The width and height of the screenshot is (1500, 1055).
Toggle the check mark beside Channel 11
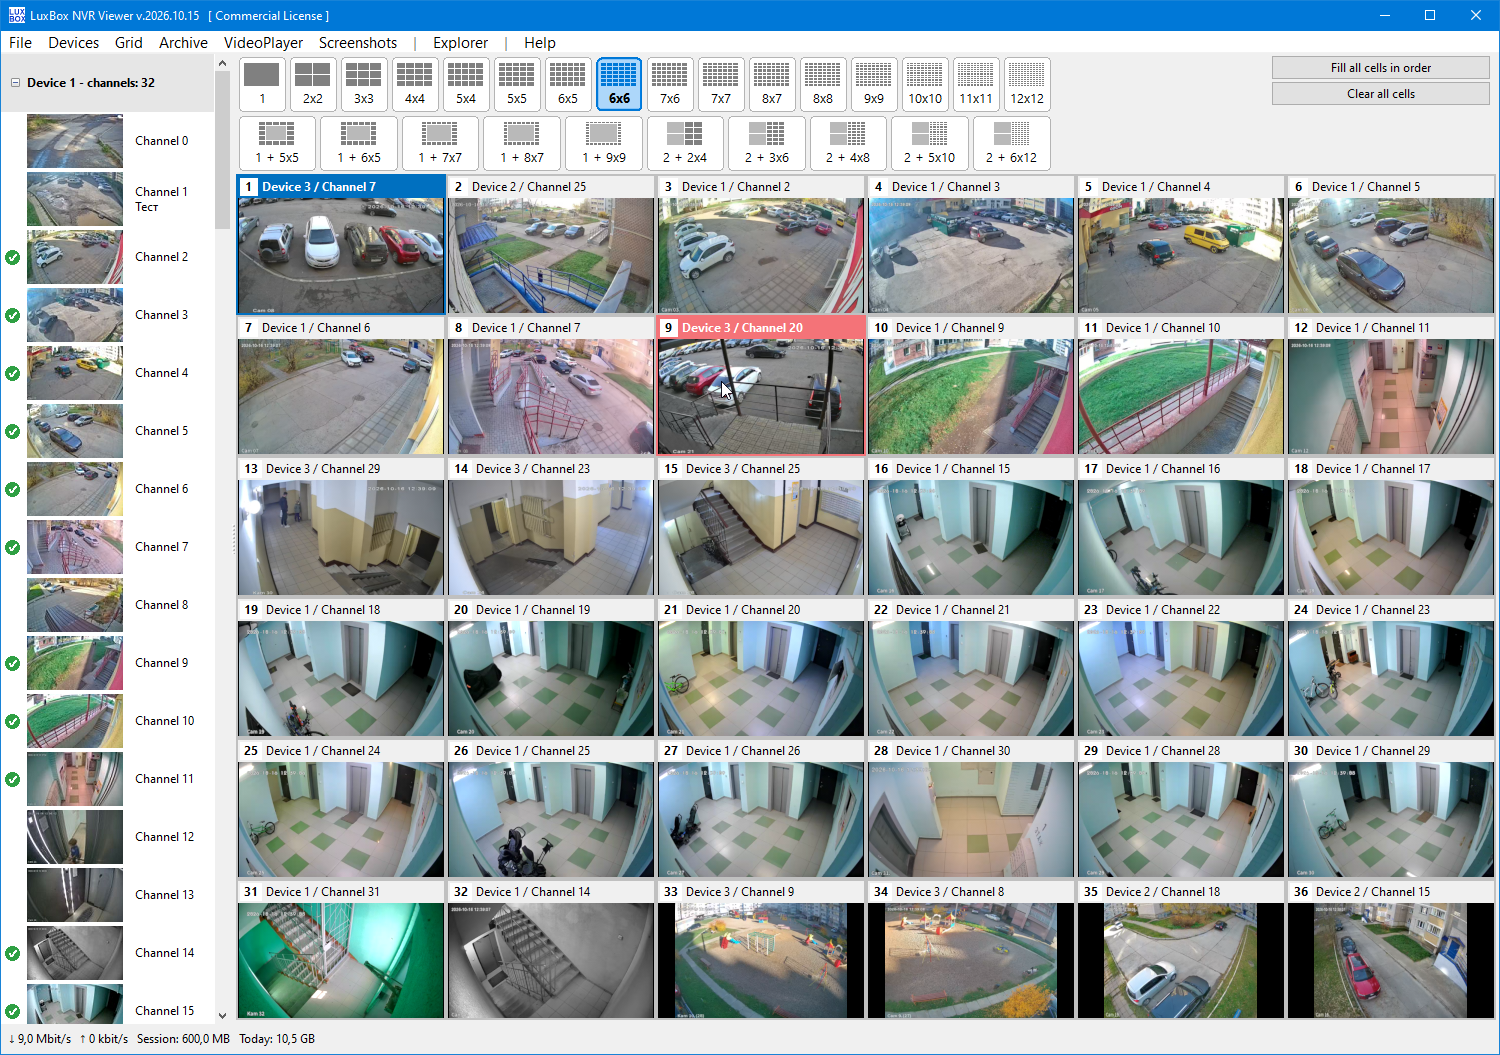tap(13, 779)
